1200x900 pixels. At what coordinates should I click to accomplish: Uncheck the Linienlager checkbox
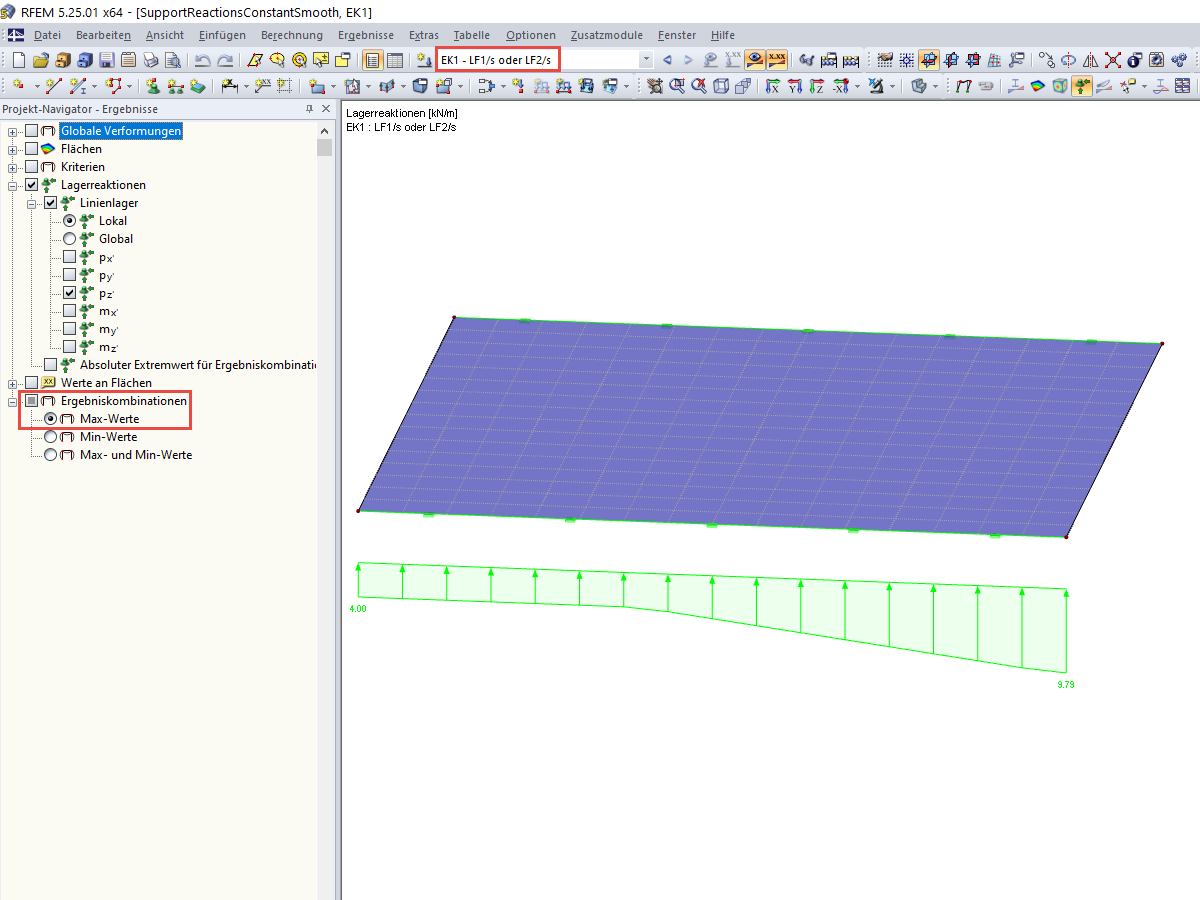(x=51, y=203)
